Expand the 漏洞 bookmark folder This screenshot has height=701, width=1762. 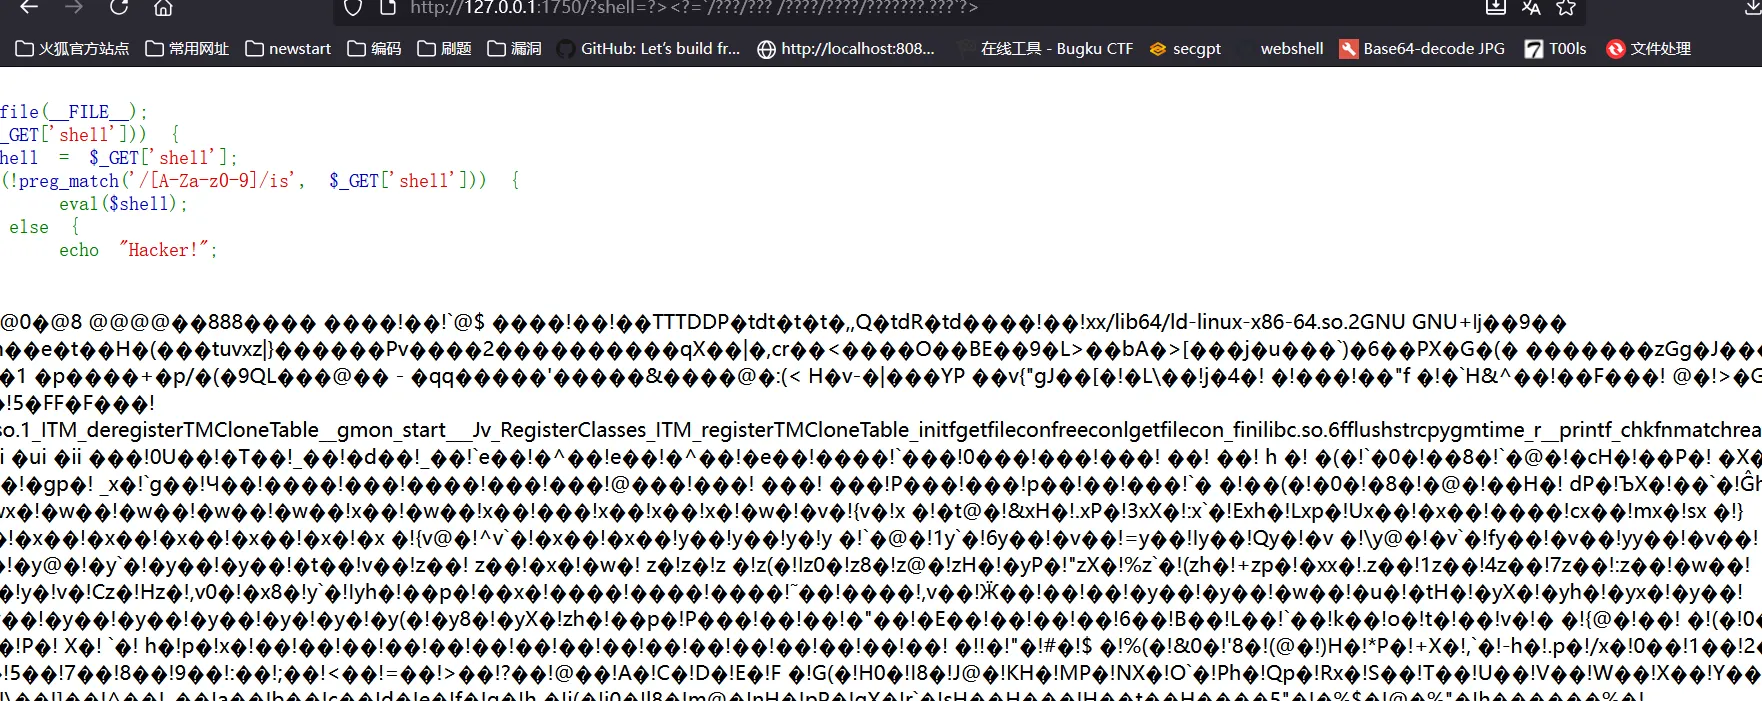[514, 49]
